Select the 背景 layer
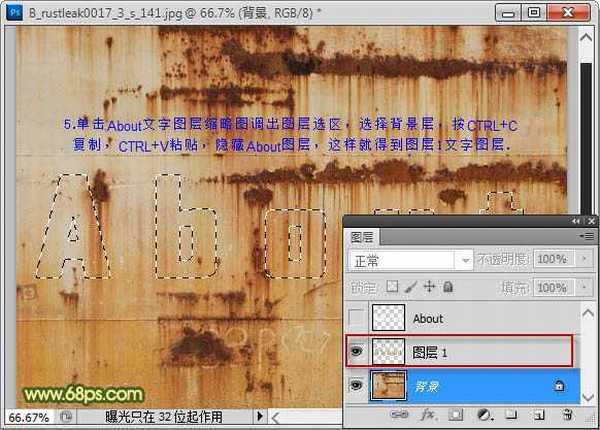600x430 pixels. (x=463, y=386)
